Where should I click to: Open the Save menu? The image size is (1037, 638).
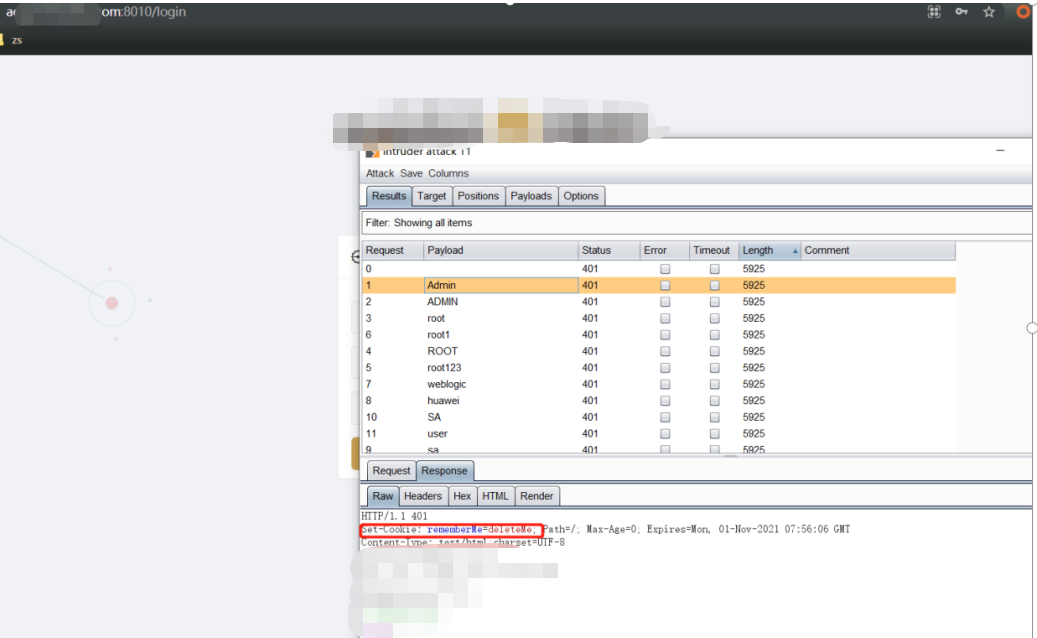[x=411, y=173]
